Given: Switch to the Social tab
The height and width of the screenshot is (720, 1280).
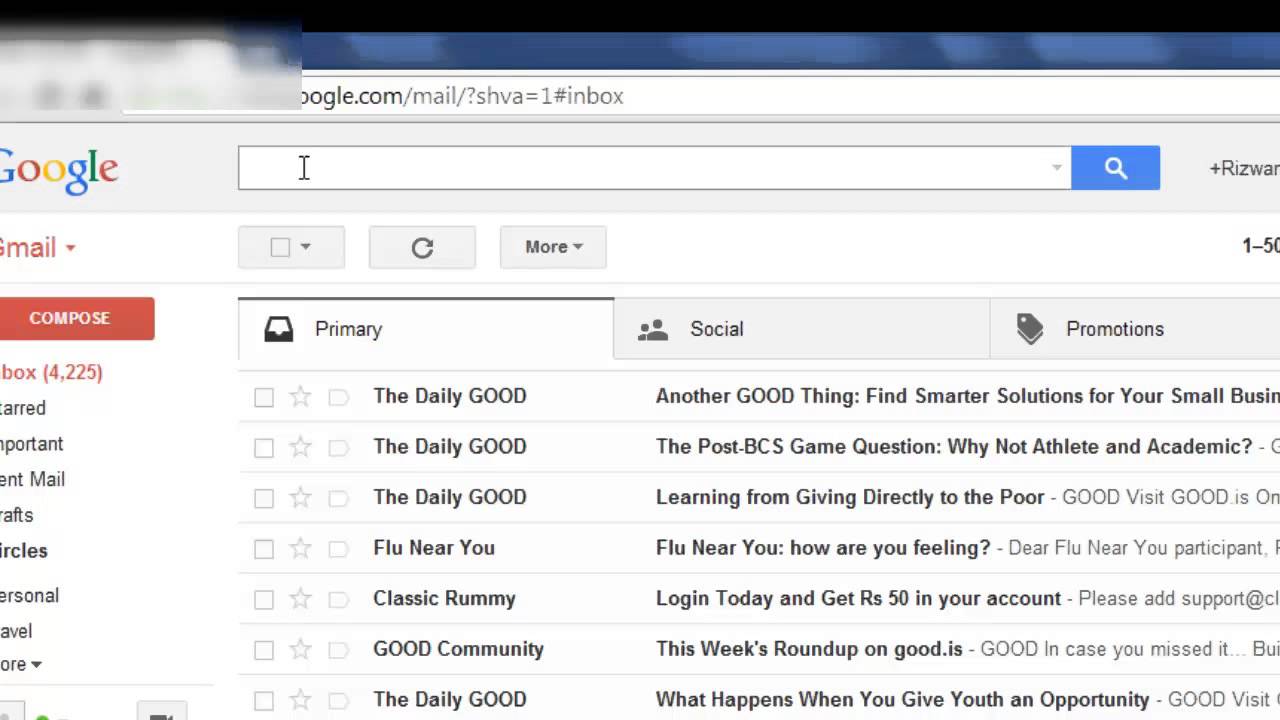Looking at the screenshot, I should pos(716,329).
